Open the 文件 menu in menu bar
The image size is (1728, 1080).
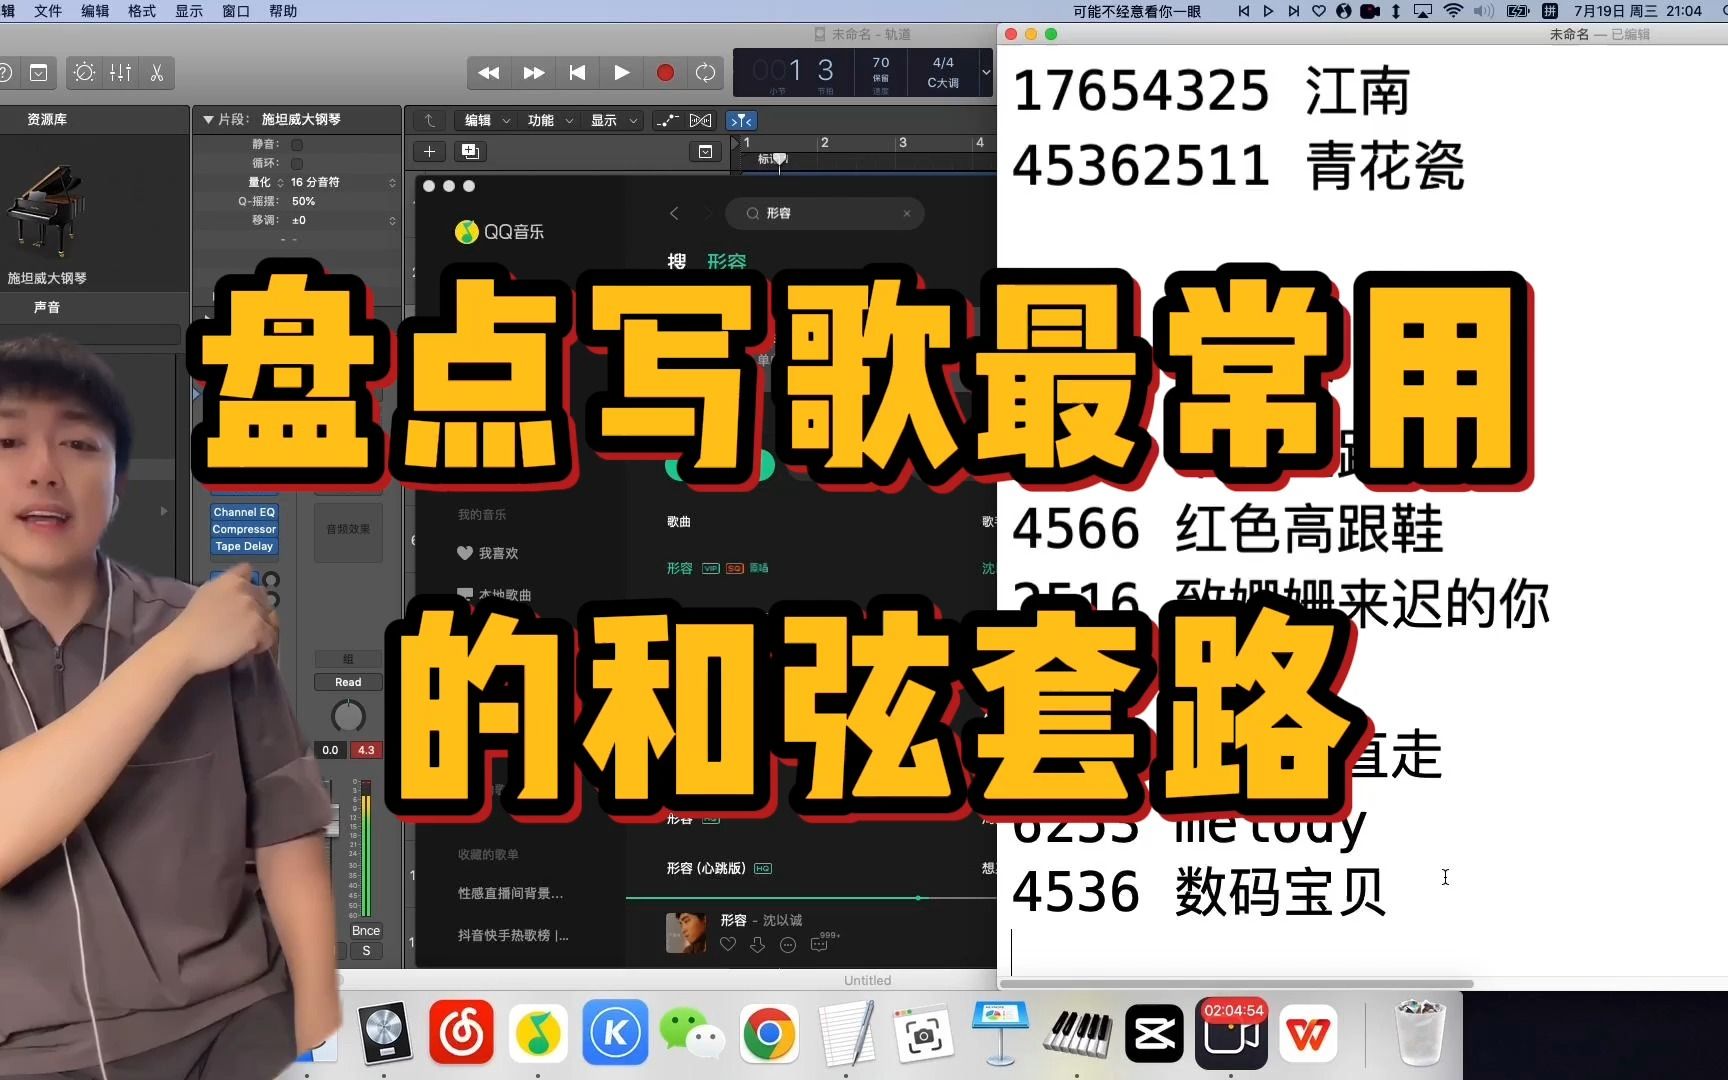pos(48,11)
